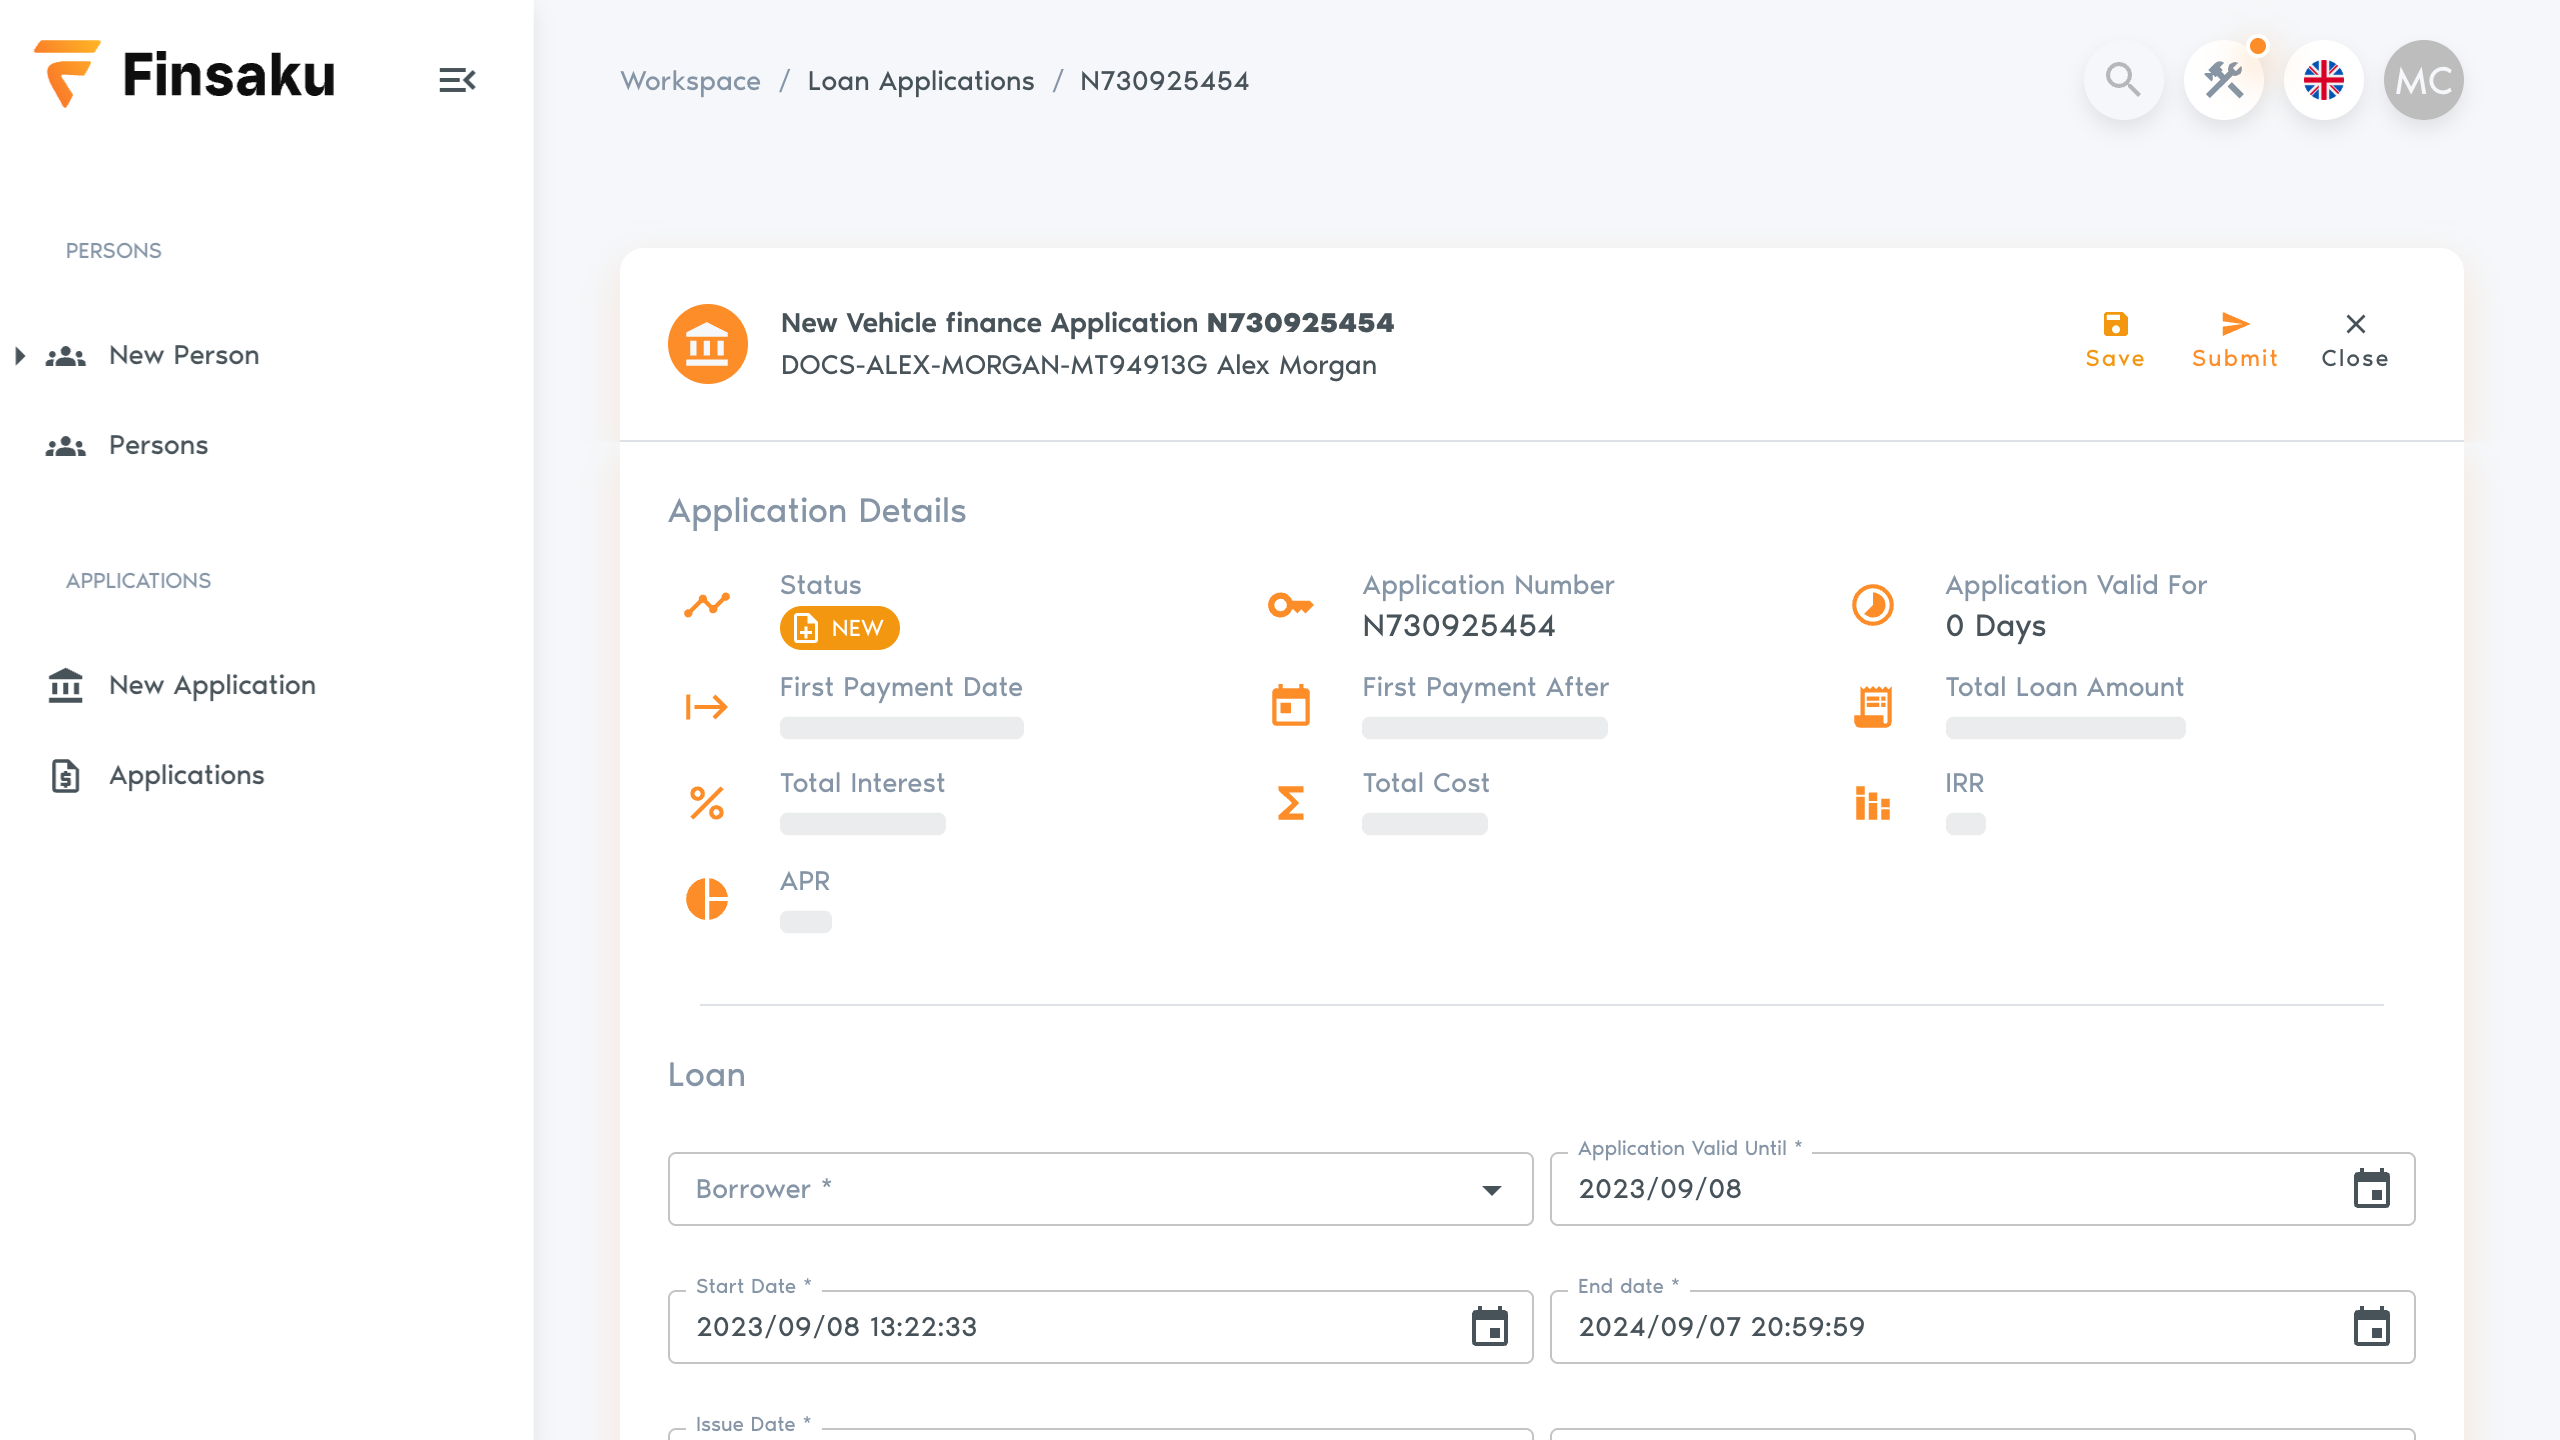Click the End date input field

[x=1982, y=1327]
